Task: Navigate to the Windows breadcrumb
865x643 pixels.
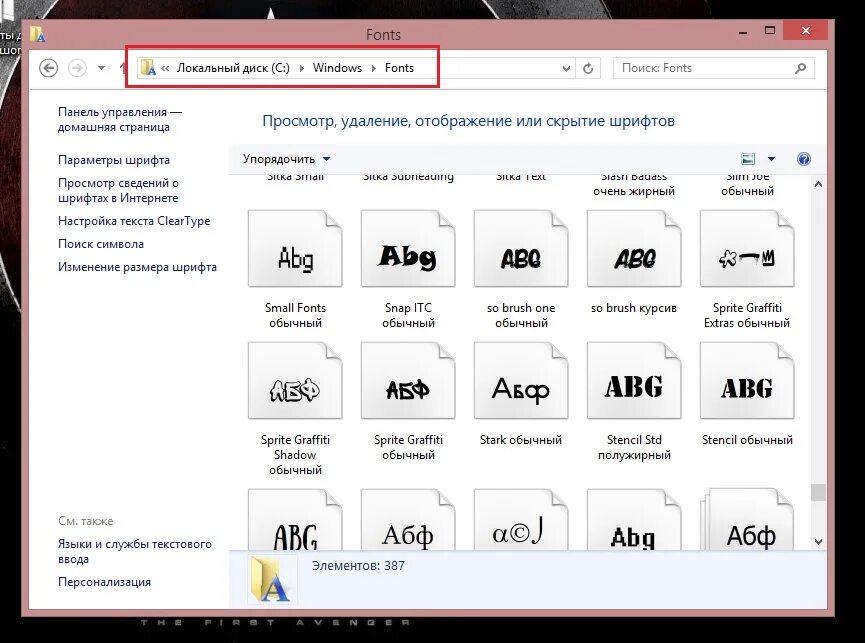Action: 337,68
